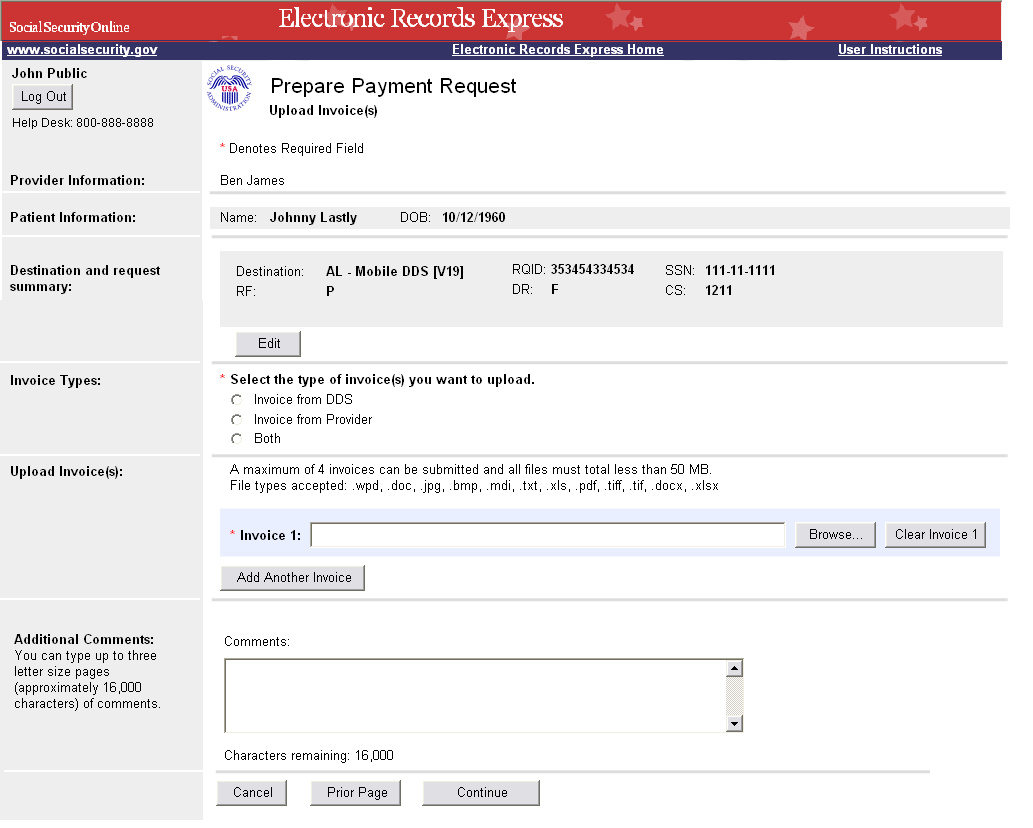Image resolution: width=1033 pixels, height=828 pixels.
Task: Open the User Instructions link
Action: coord(889,50)
